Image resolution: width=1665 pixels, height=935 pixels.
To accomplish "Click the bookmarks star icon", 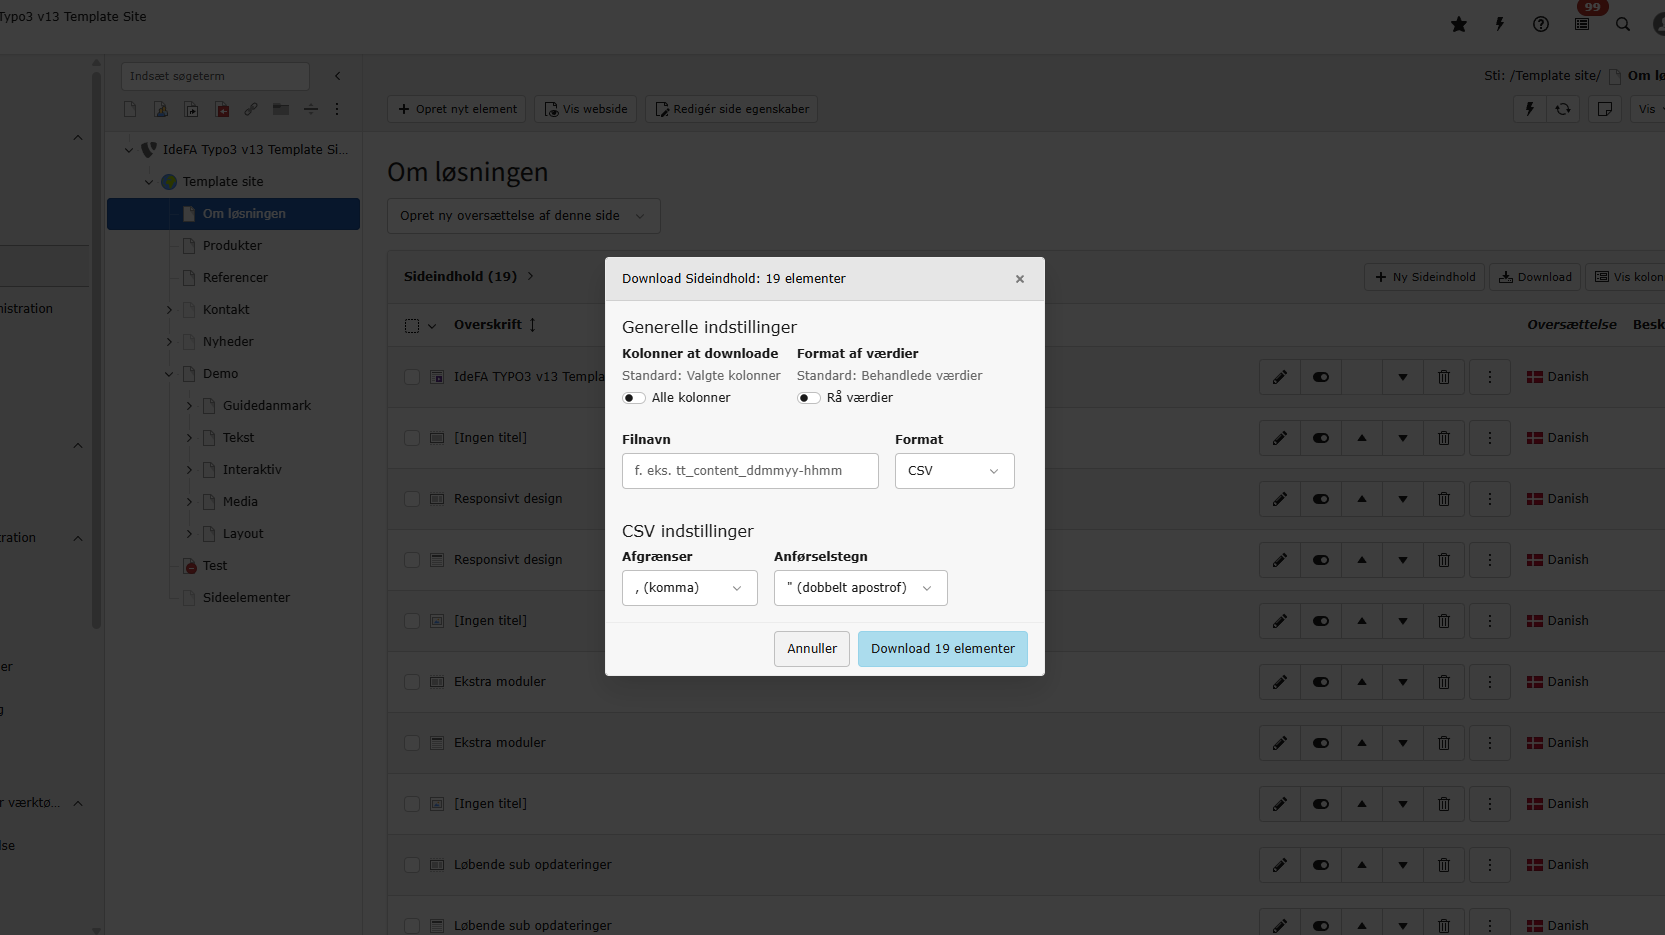I will [1459, 24].
